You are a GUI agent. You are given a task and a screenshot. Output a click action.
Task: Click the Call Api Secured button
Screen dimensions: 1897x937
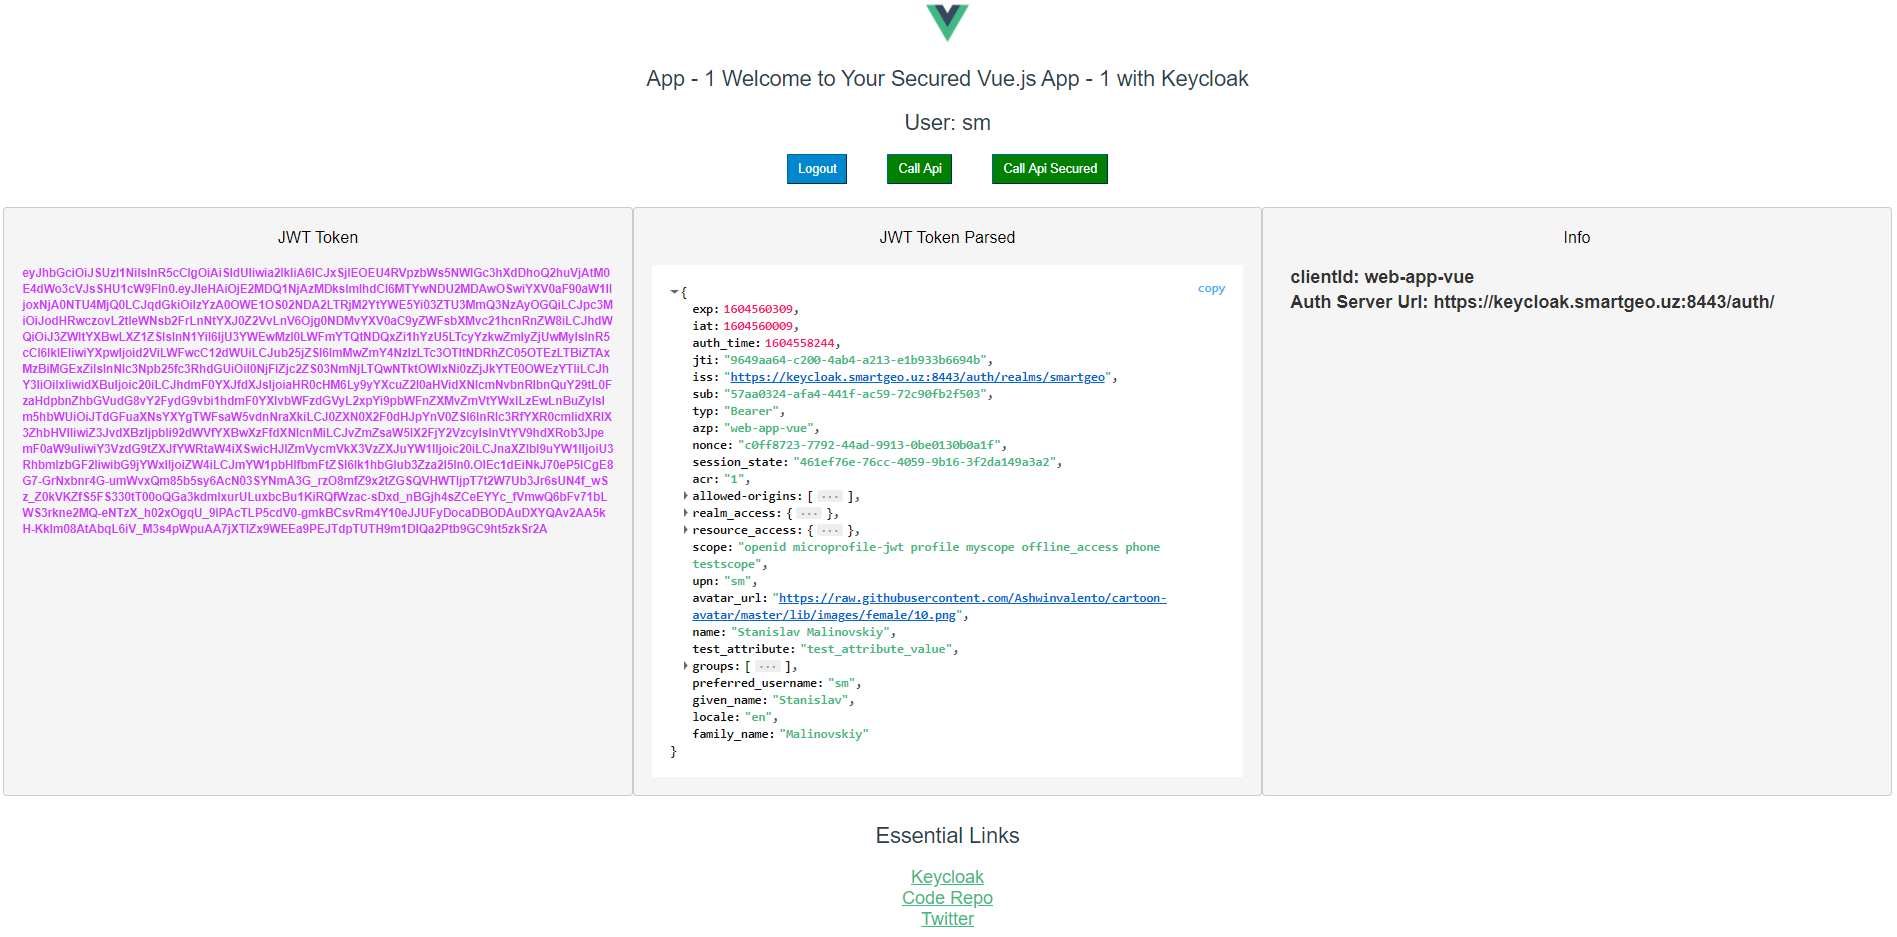1050,169
